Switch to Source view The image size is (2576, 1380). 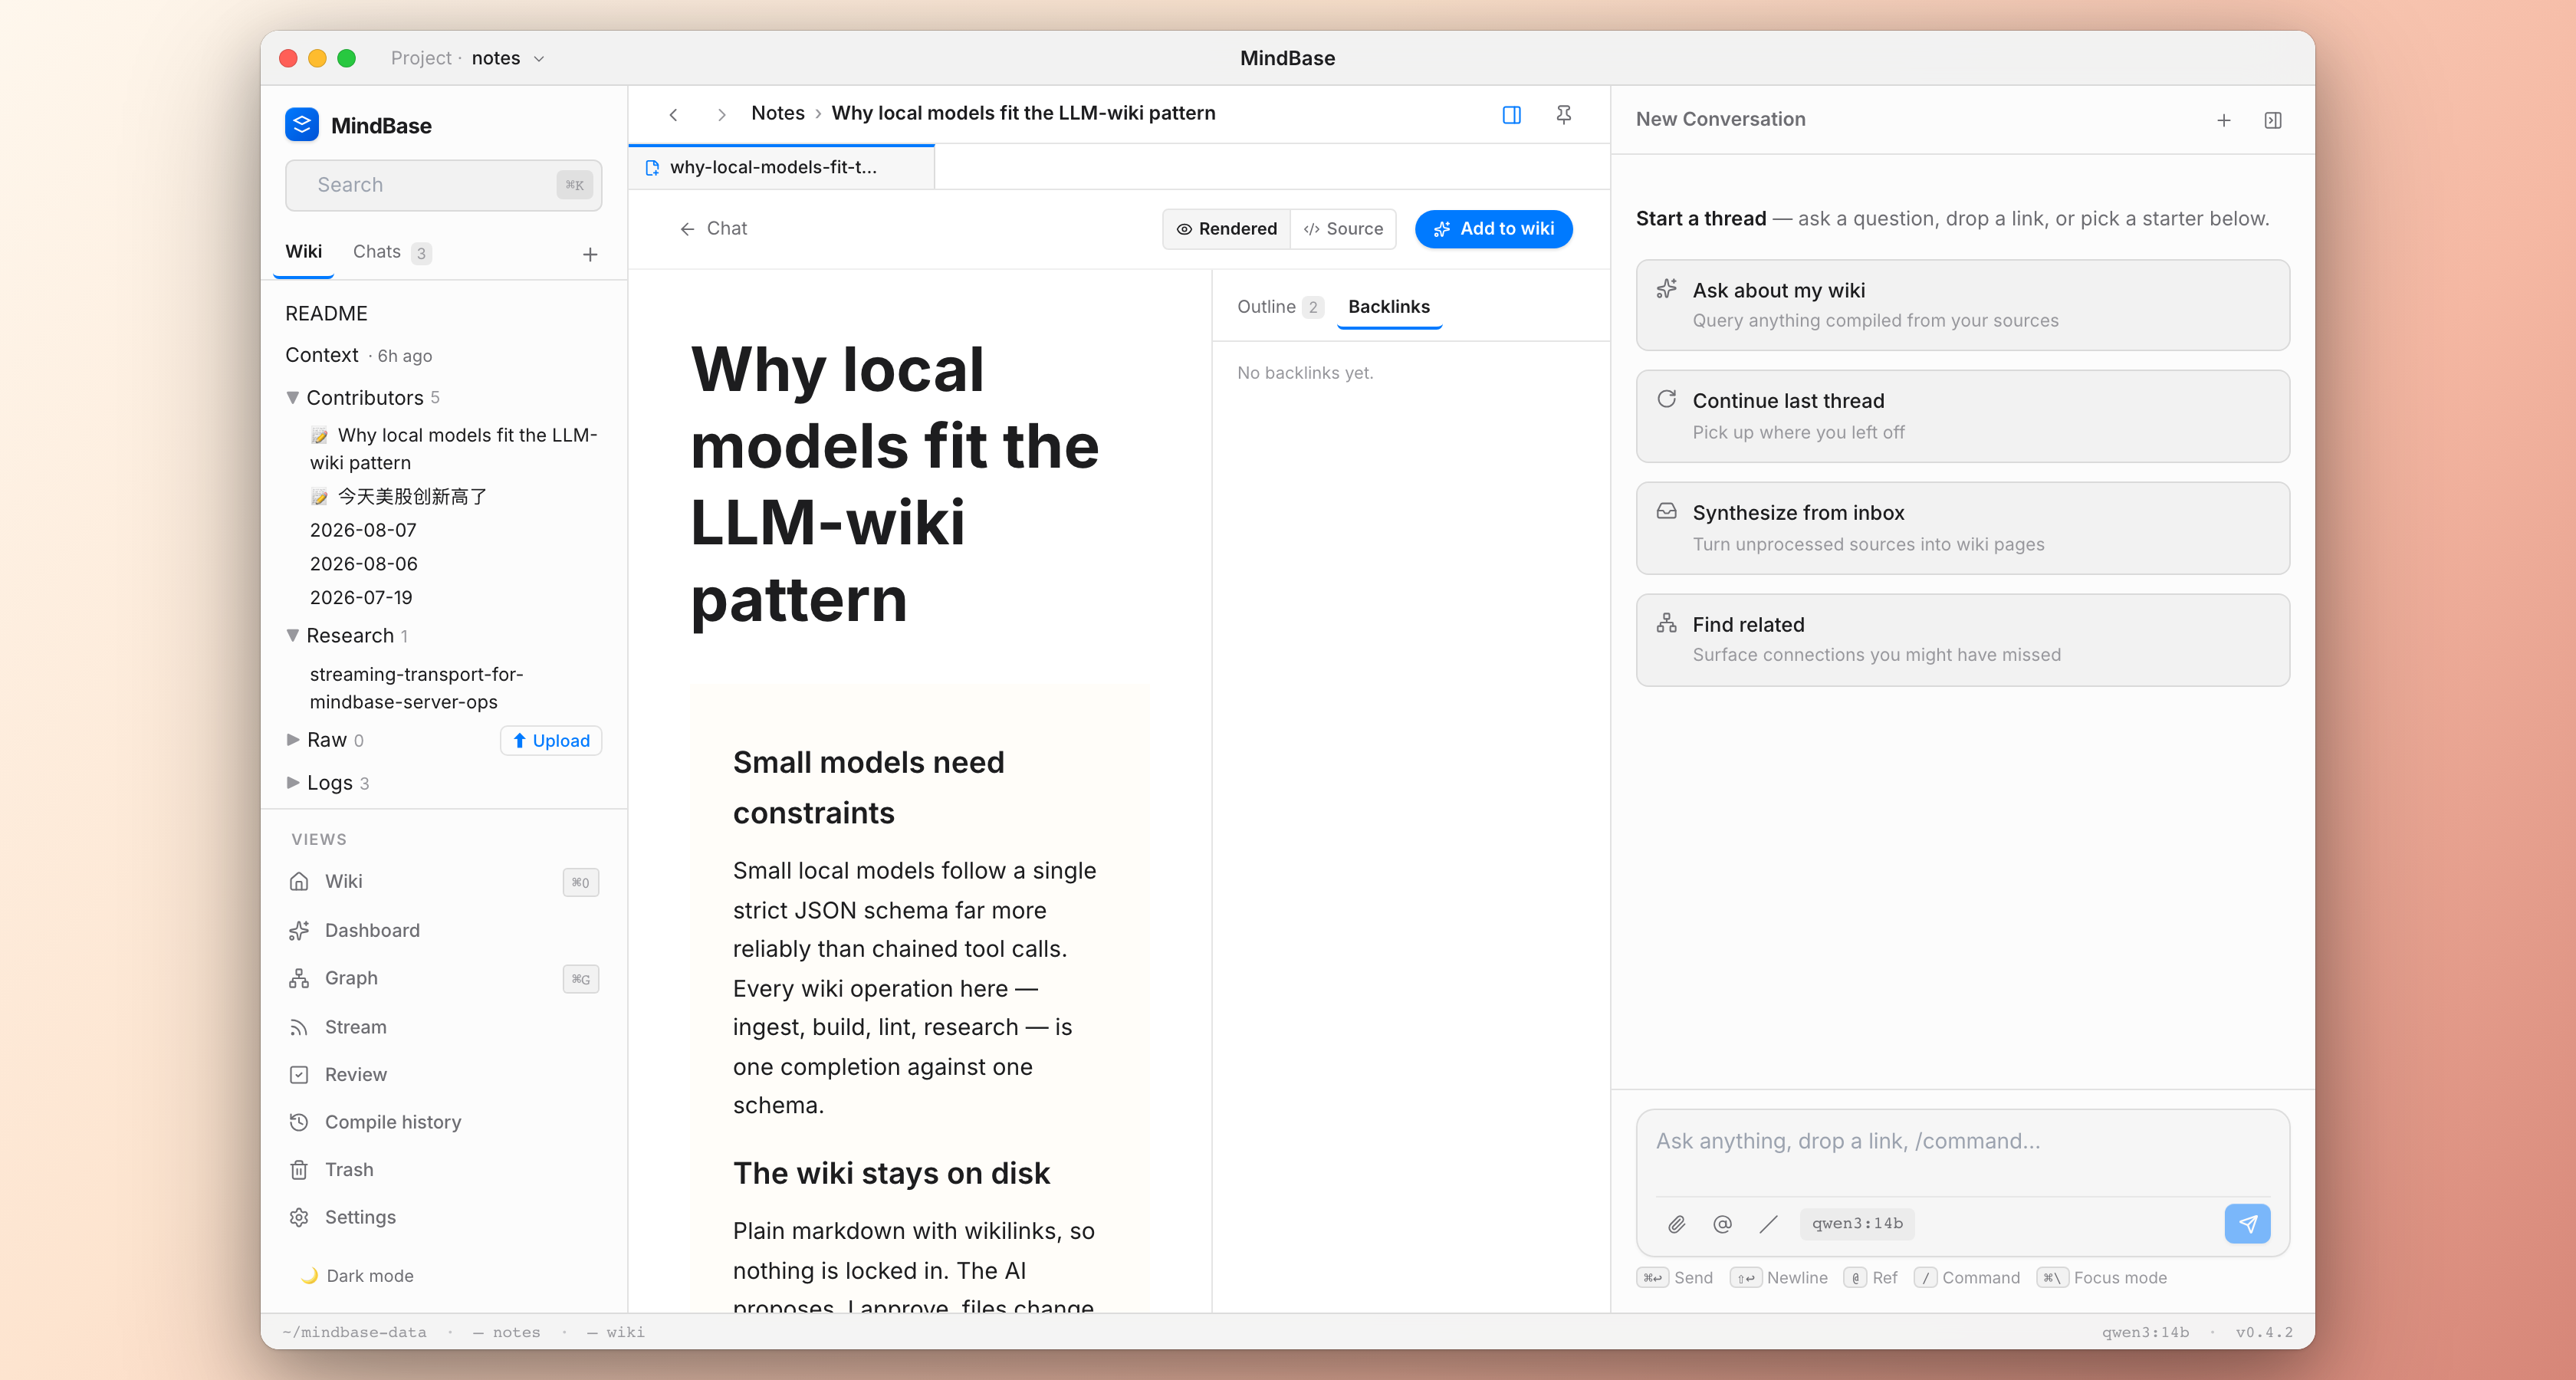[x=1343, y=229]
